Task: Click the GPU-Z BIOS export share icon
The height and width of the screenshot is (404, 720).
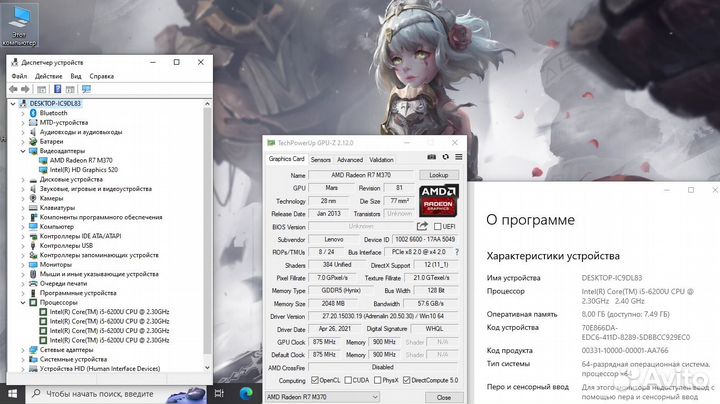Action: tap(422, 226)
